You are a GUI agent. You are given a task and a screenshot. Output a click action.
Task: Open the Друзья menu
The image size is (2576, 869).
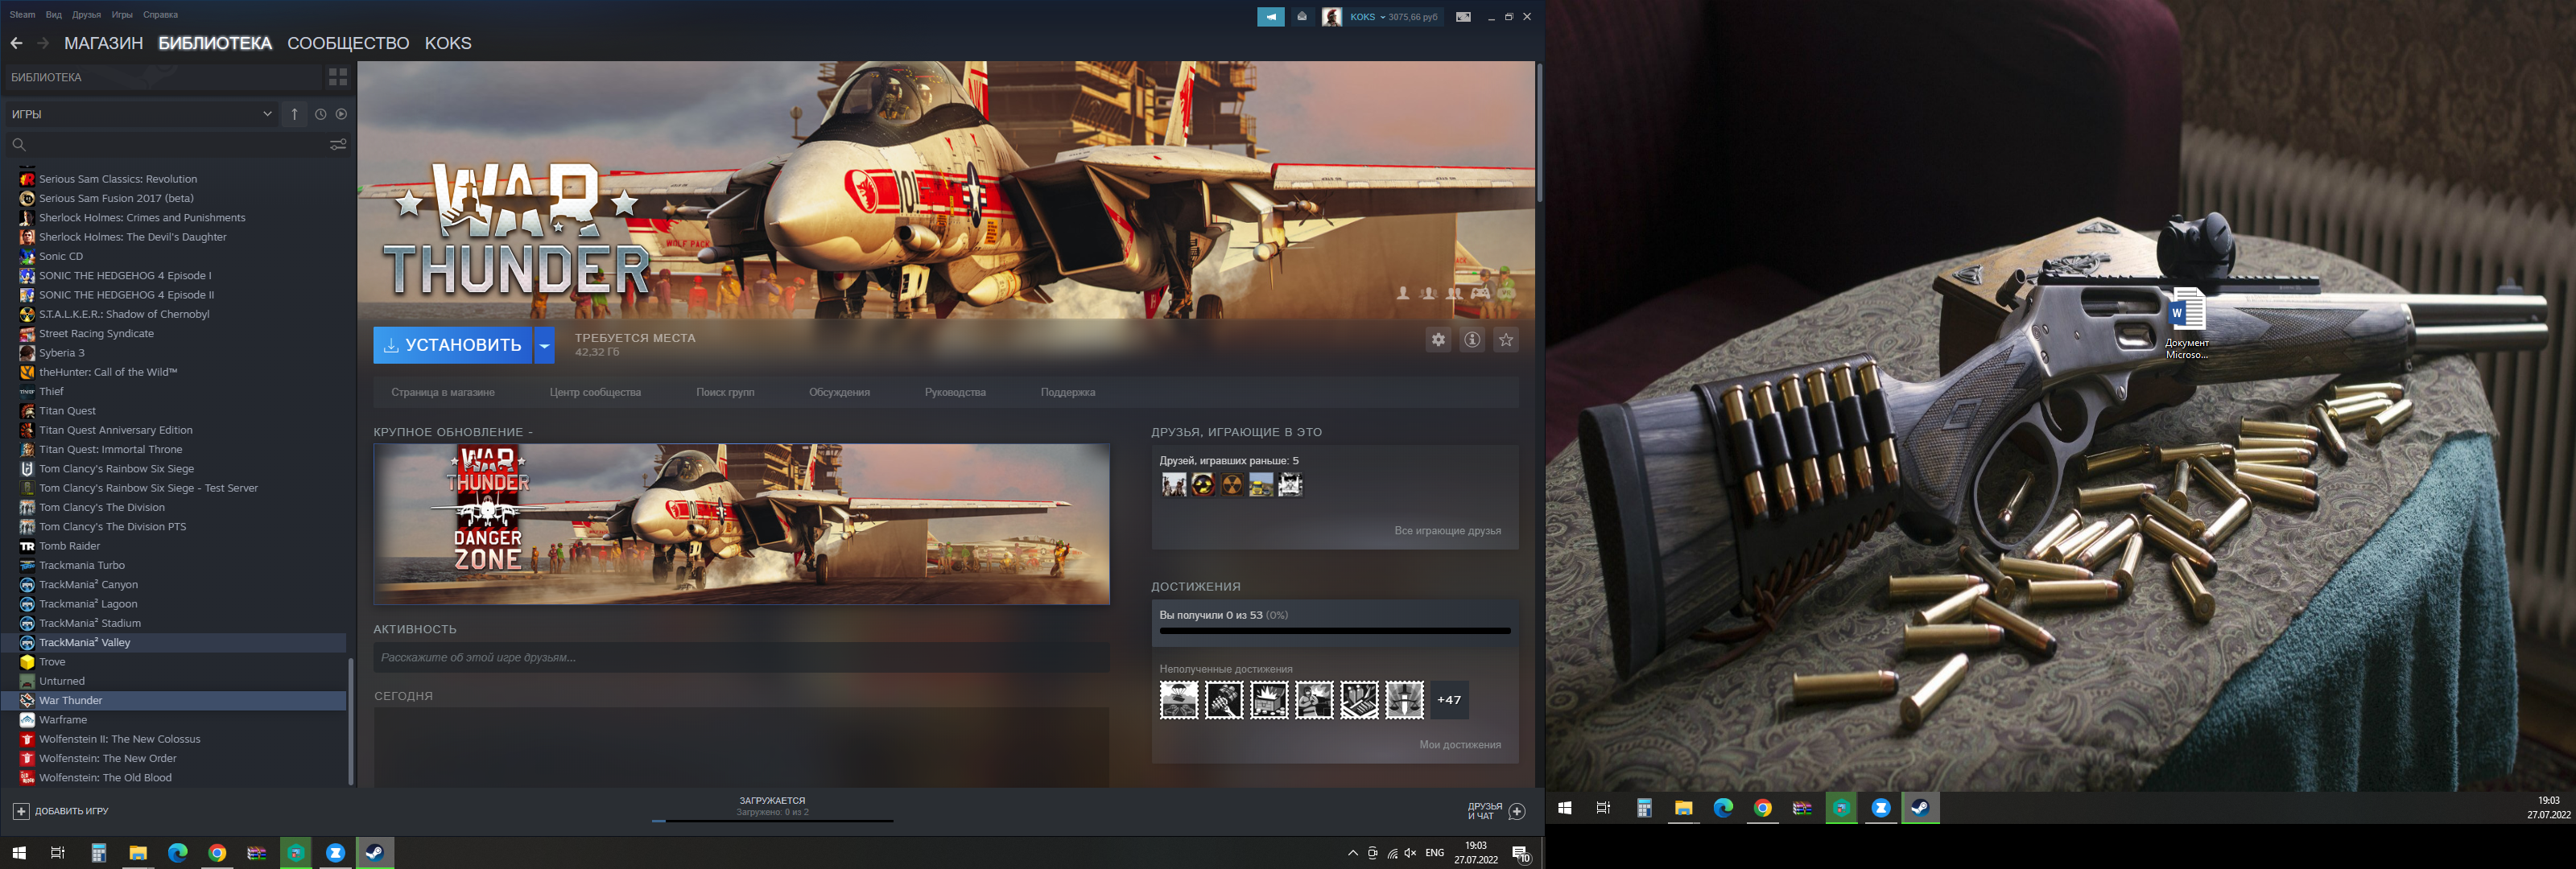click(86, 15)
